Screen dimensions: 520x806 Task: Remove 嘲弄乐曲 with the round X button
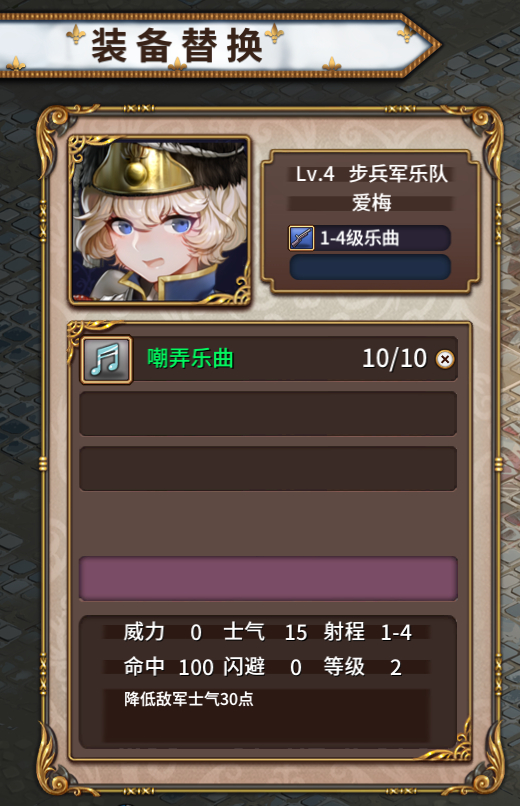pos(445,359)
